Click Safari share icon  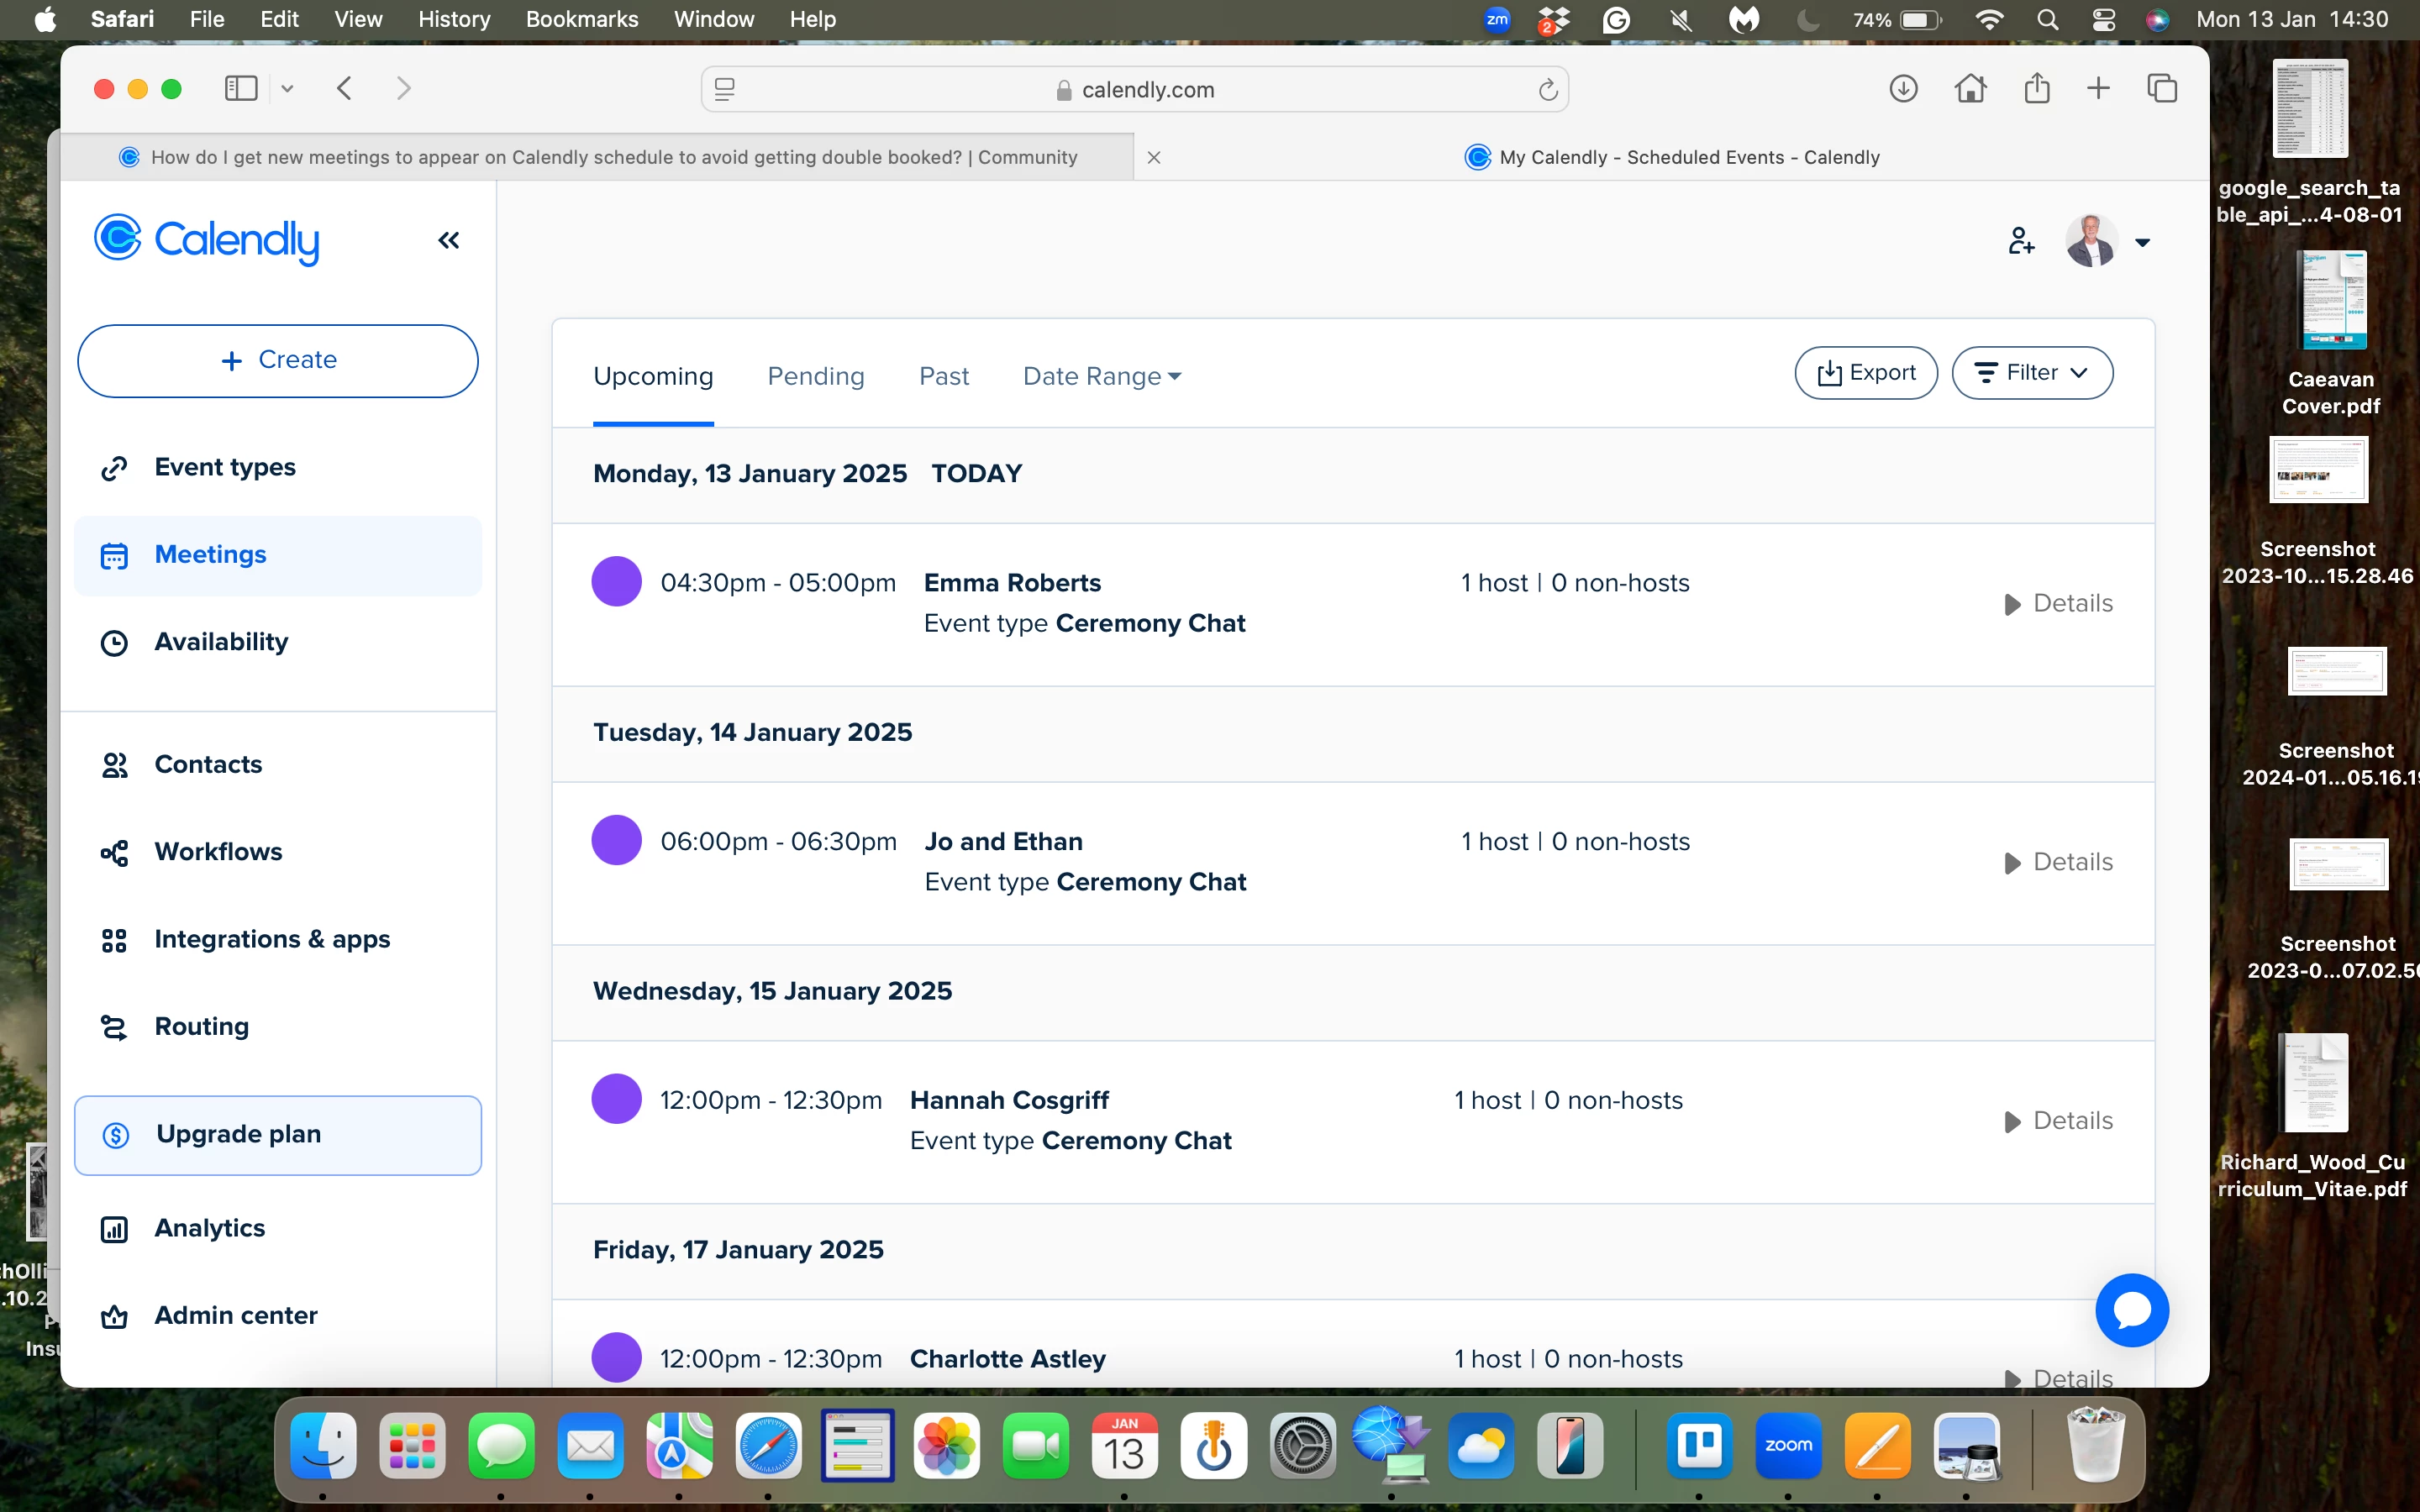click(2036, 89)
